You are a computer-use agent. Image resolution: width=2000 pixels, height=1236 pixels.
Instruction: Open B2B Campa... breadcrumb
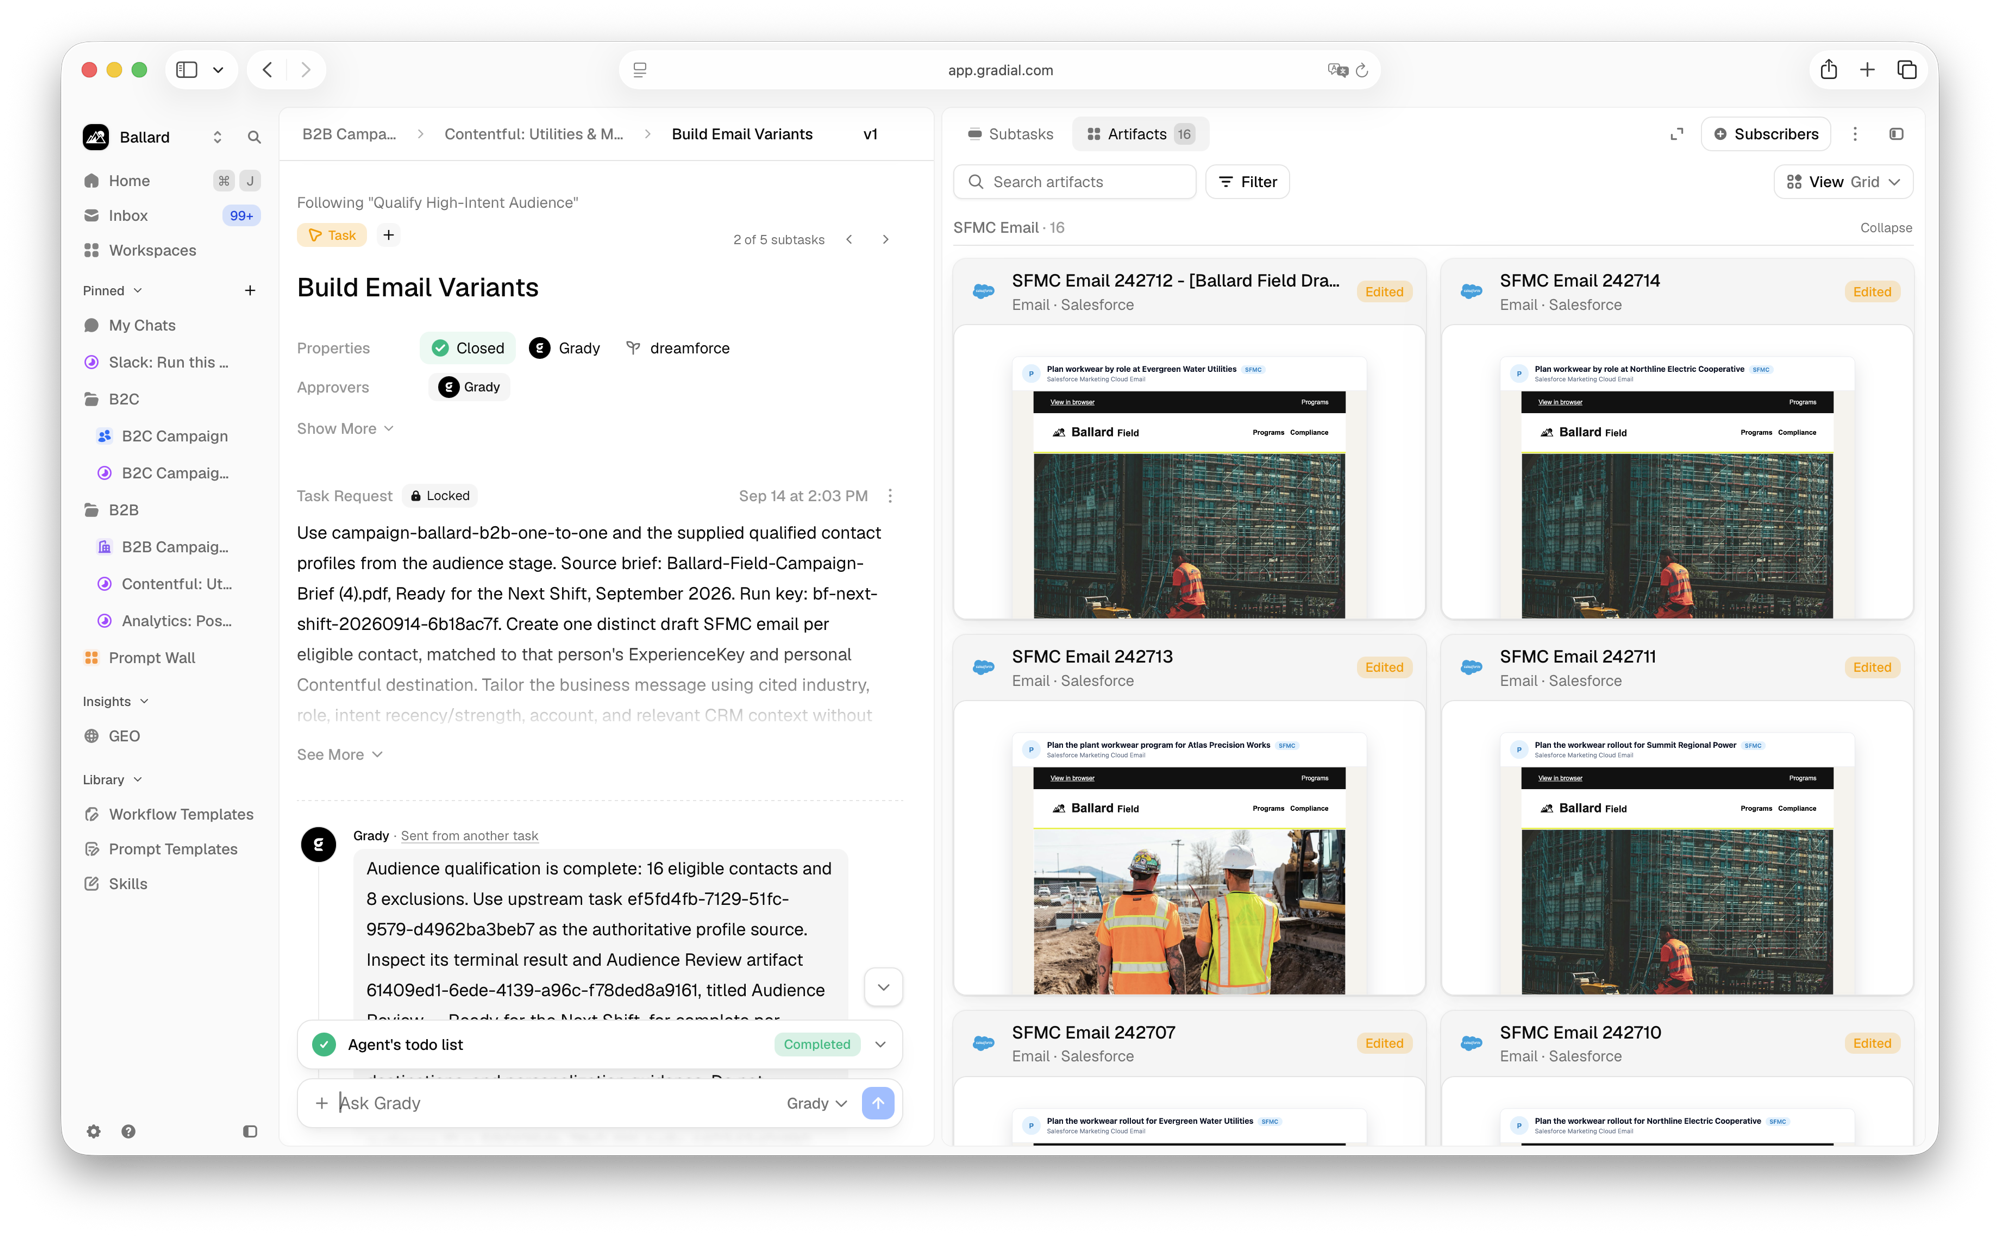pyautogui.click(x=349, y=134)
